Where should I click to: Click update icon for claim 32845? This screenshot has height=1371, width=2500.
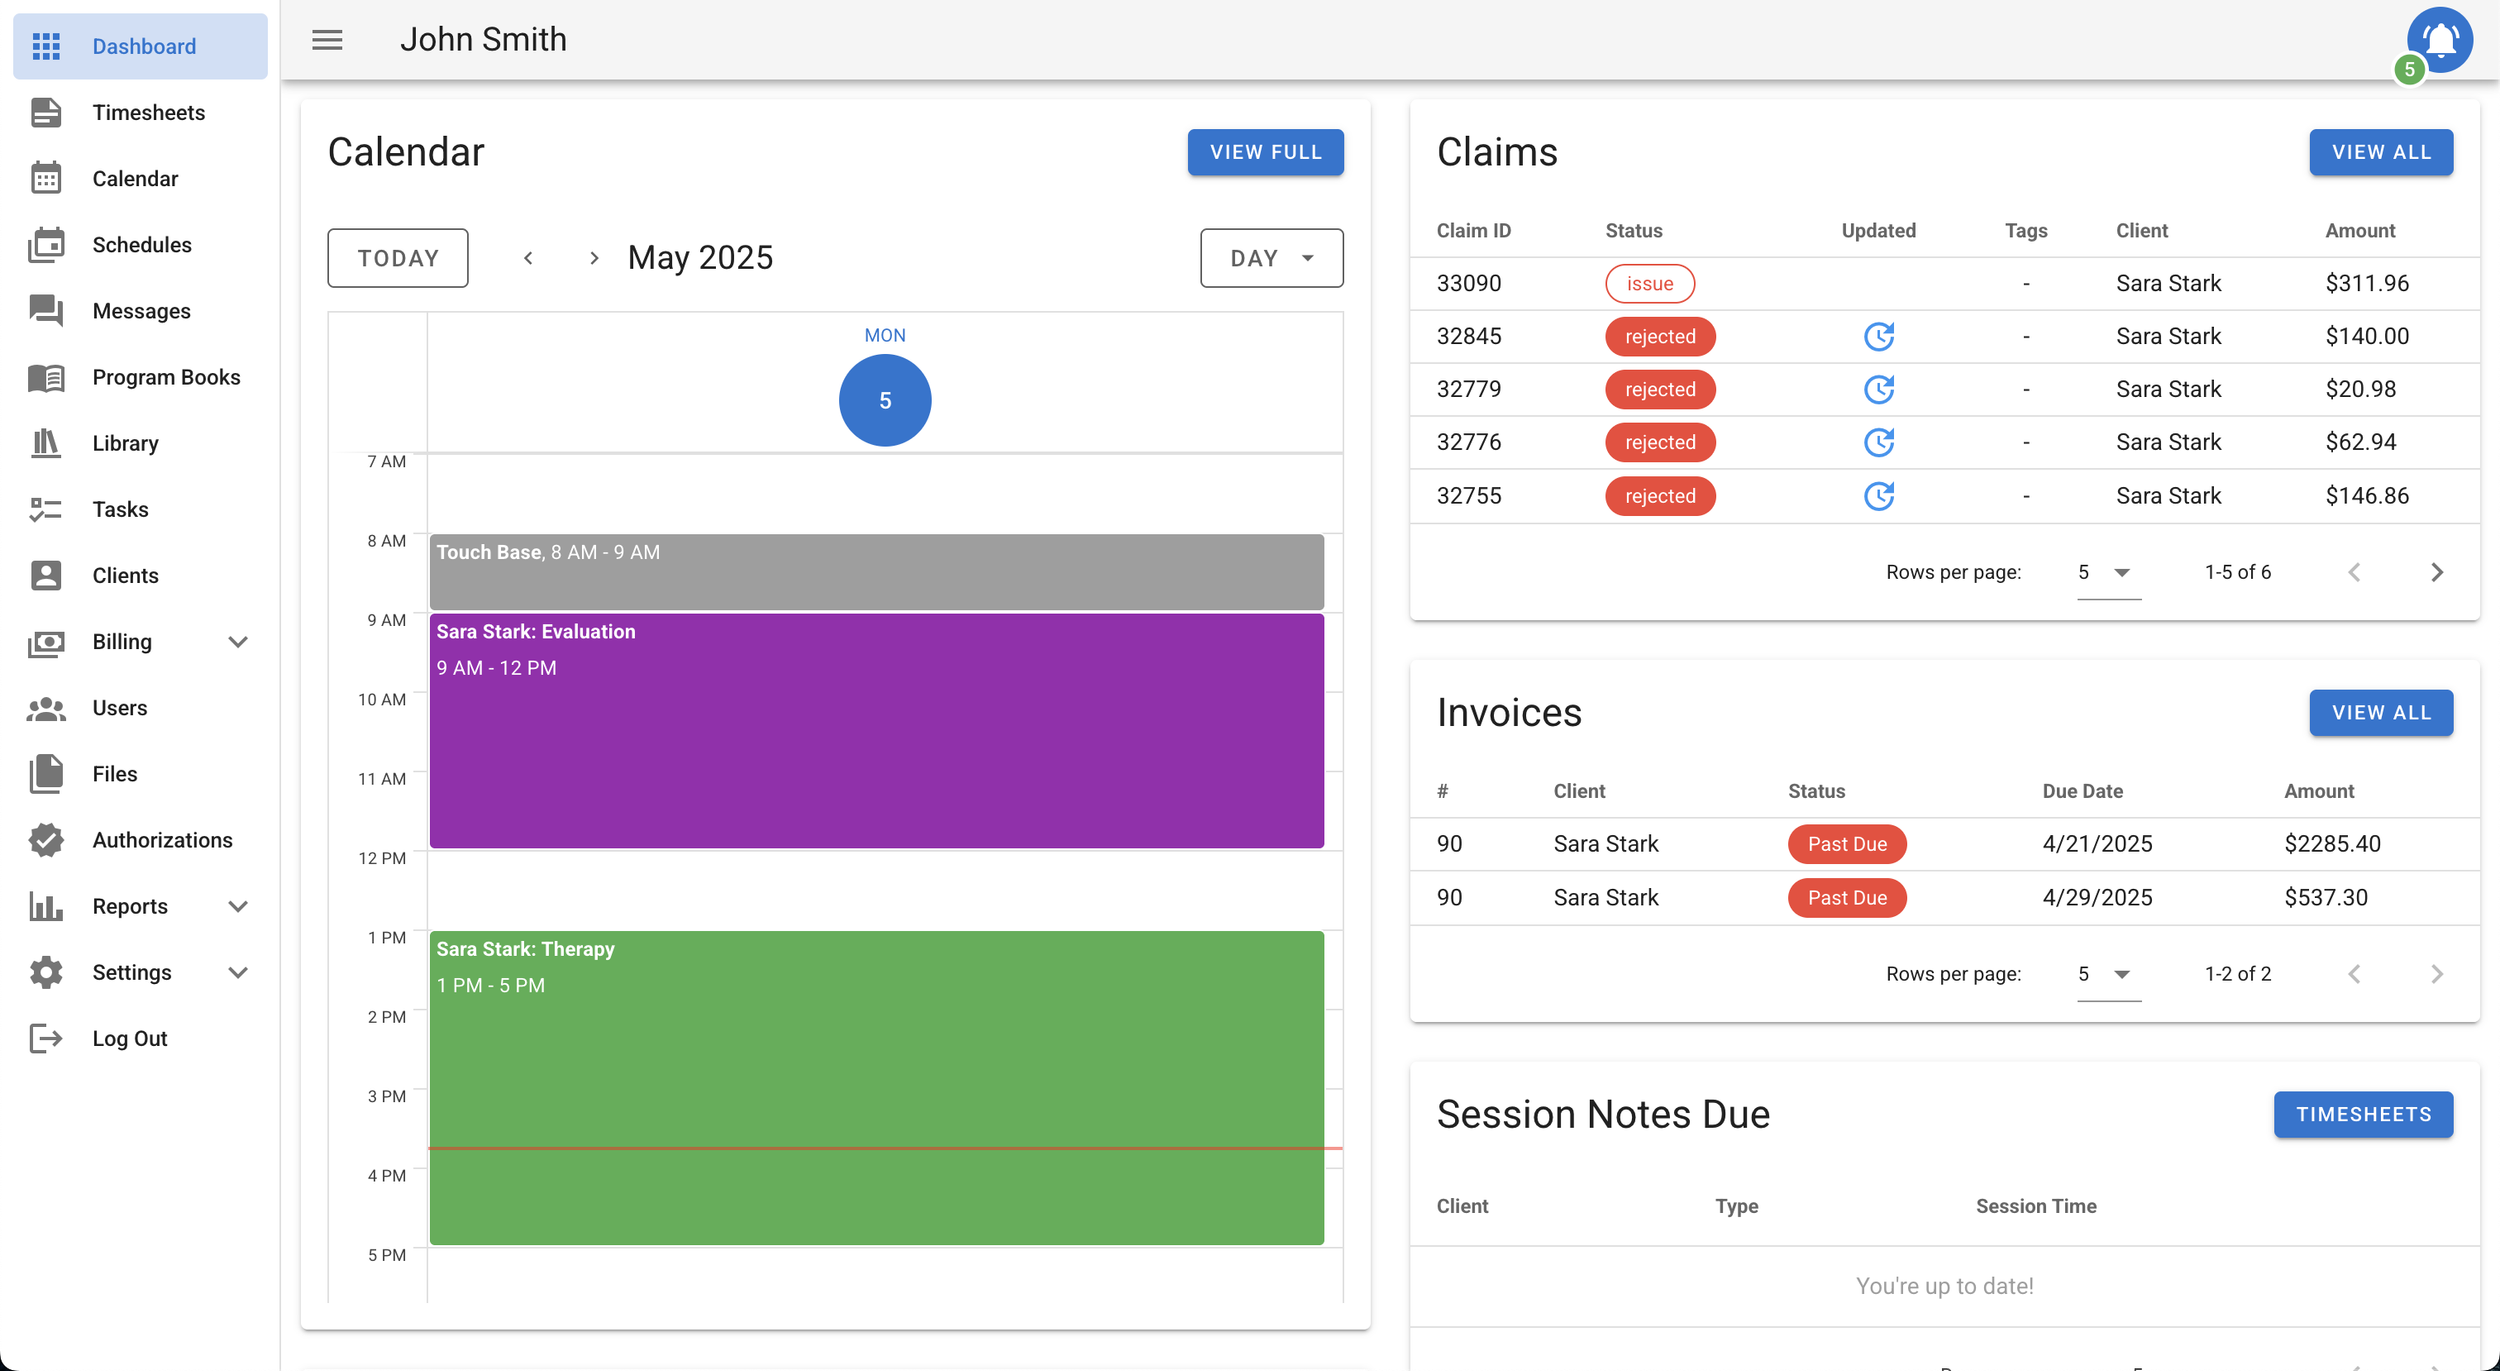(1878, 336)
